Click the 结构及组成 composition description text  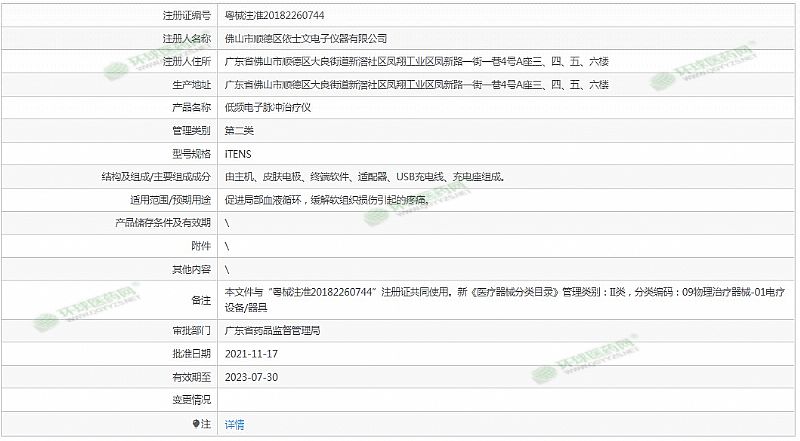364,177
